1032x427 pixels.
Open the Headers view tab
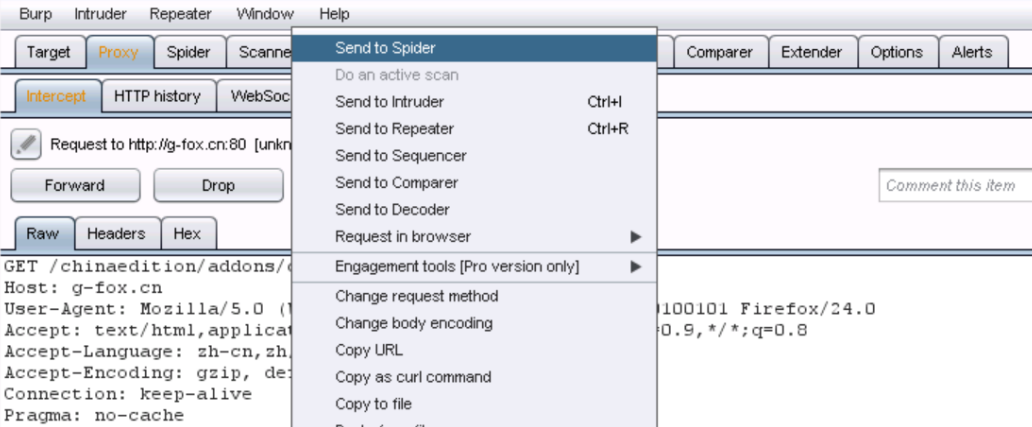(x=116, y=234)
